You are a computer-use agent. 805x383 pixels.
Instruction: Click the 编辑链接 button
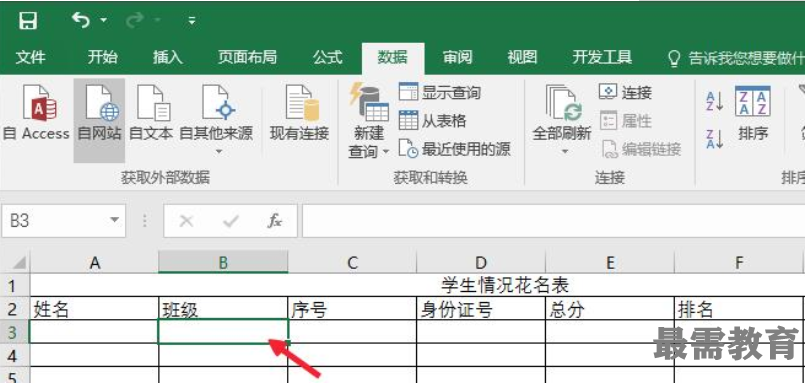[640, 149]
